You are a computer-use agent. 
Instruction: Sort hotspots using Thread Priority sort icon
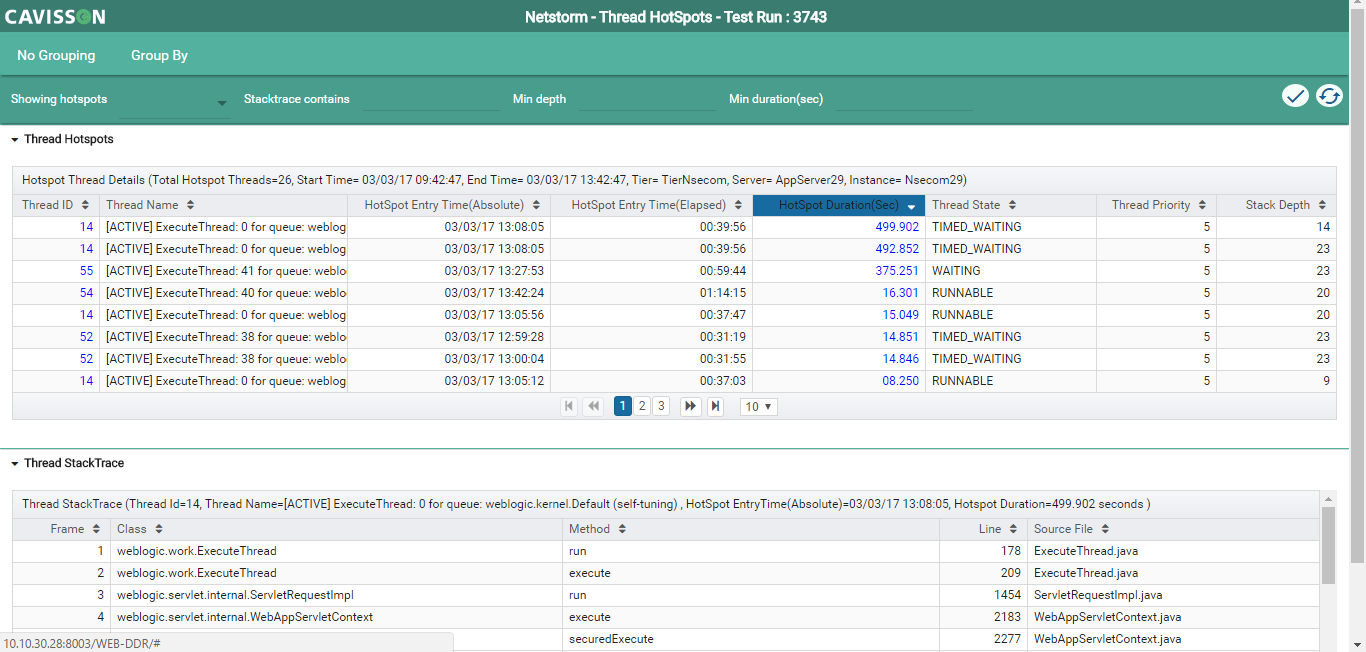[x=1202, y=205]
